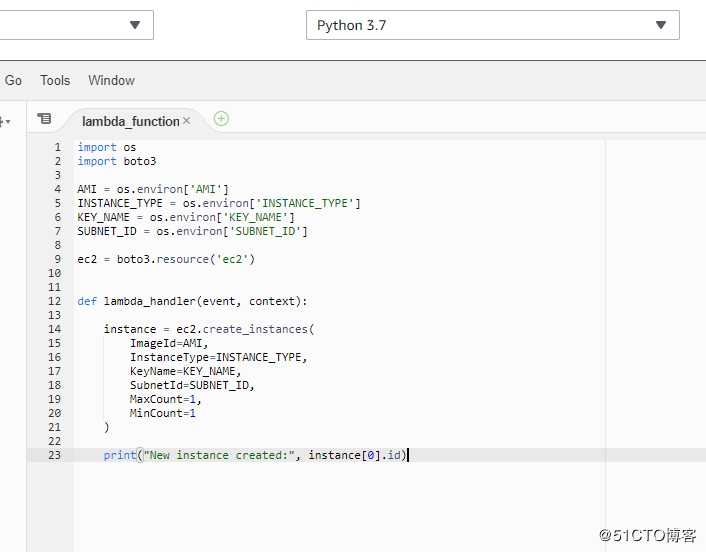Click the SubnetId=SUBNET_ID argument
This screenshot has height=552, width=706.
(x=192, y=385)
